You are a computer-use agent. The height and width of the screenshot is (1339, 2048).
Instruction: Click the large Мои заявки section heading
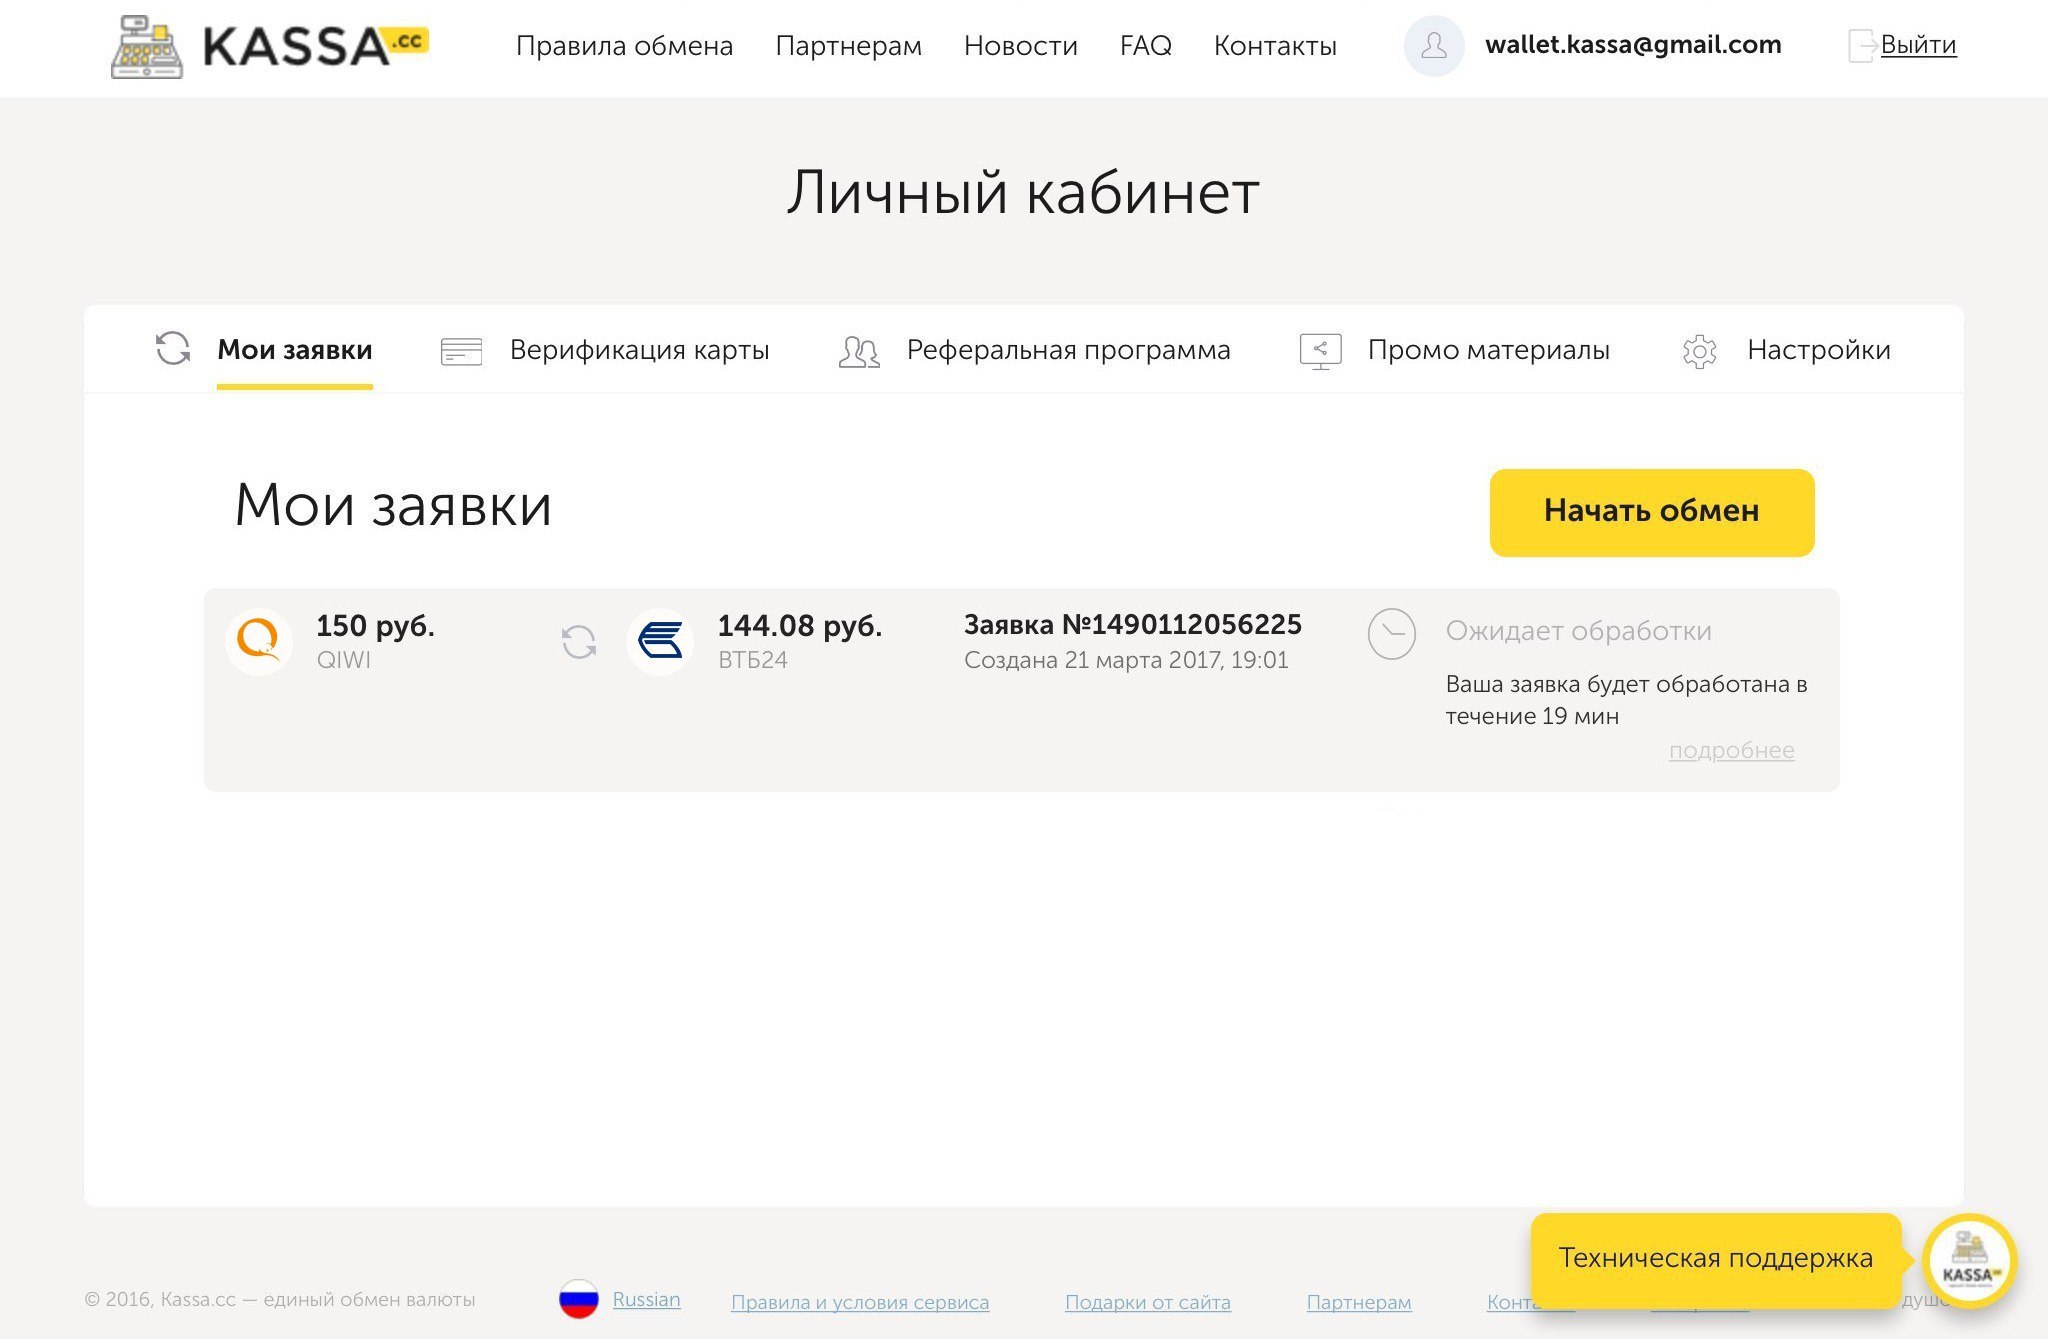coord(392,505)
